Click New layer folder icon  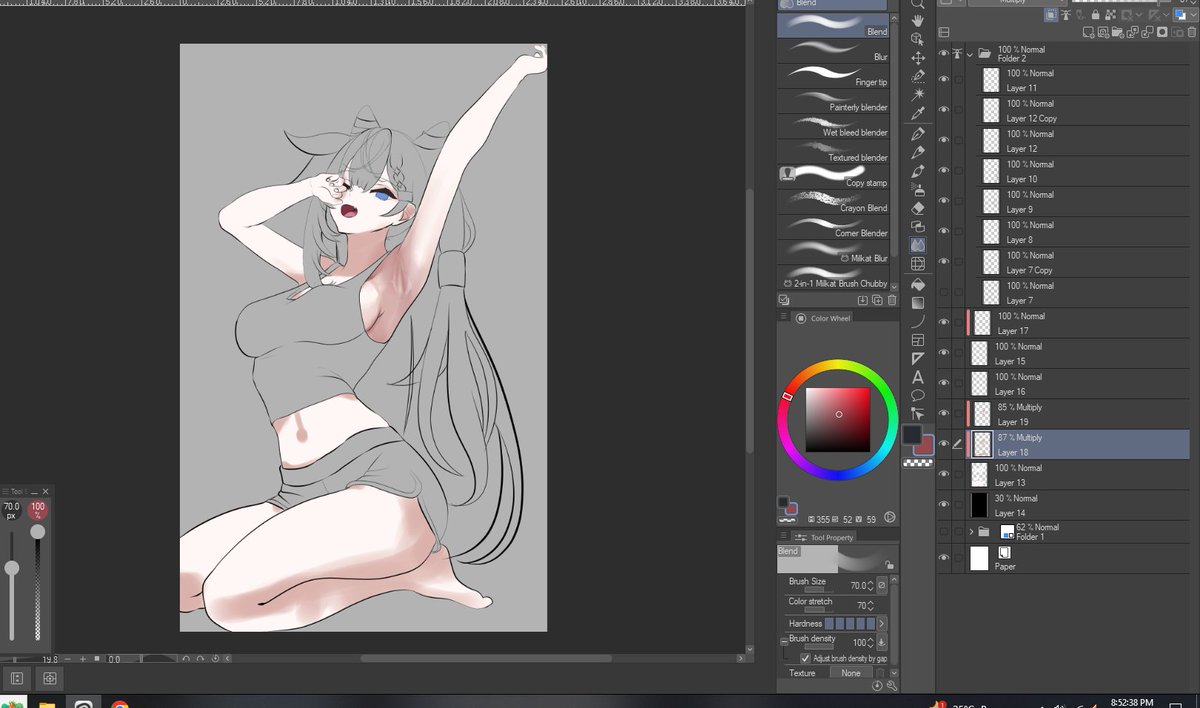click(x=1117, y=32)
